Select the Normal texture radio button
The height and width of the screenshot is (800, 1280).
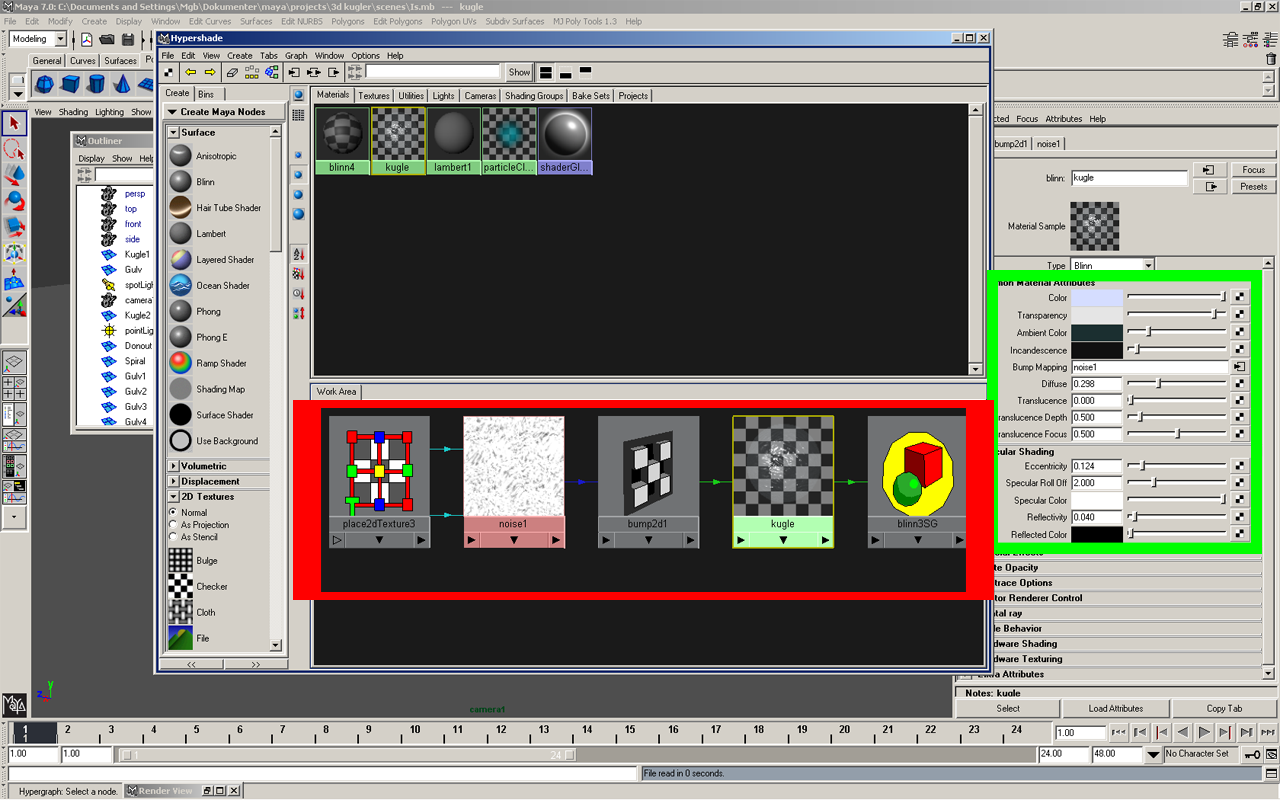click(x=173, y=512)
